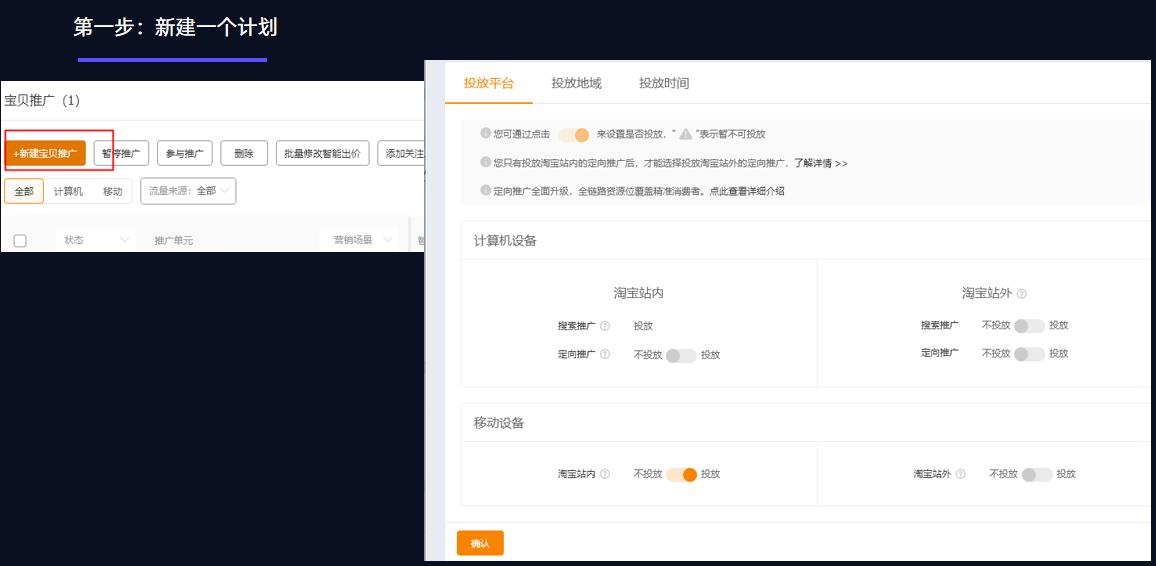
Task: Click the 暂停推广 button
Action: [x=122, y=153]
